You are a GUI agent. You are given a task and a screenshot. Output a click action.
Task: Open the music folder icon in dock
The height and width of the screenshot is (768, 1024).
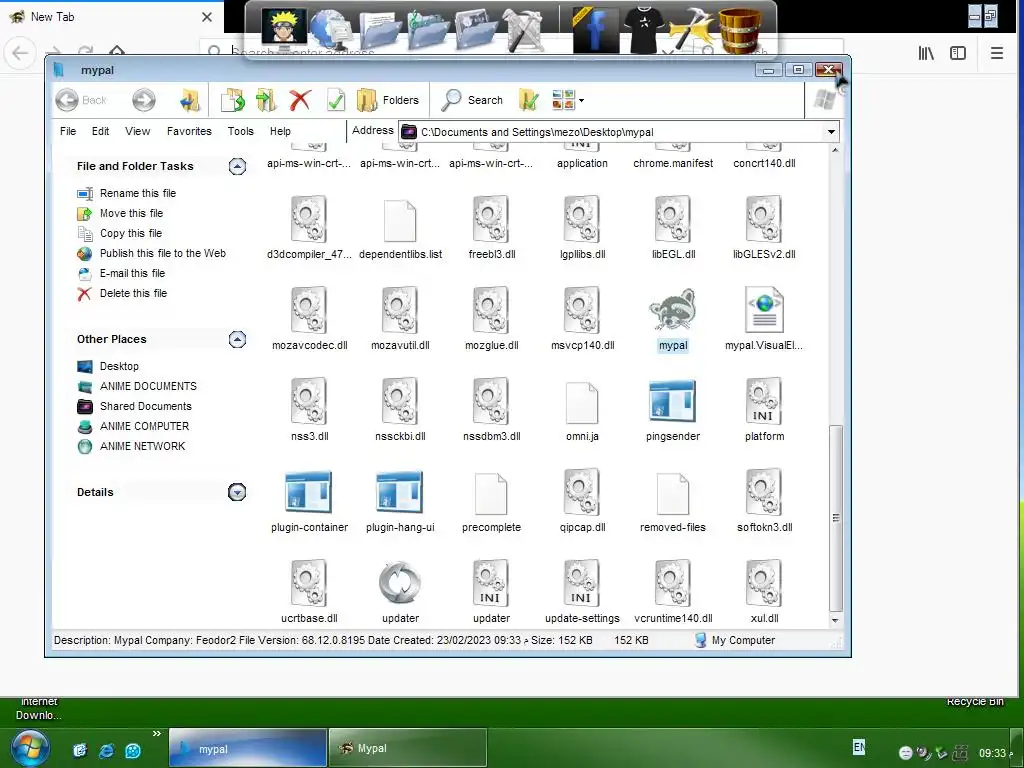tap(427, 31)
